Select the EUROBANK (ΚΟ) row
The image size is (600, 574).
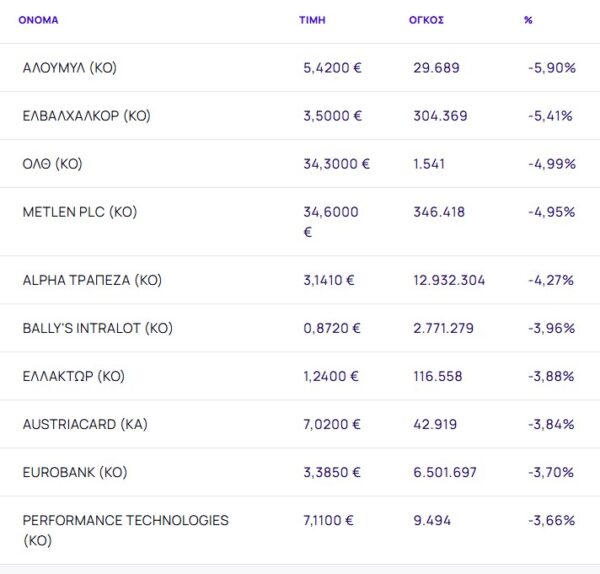tap(75, 472)
